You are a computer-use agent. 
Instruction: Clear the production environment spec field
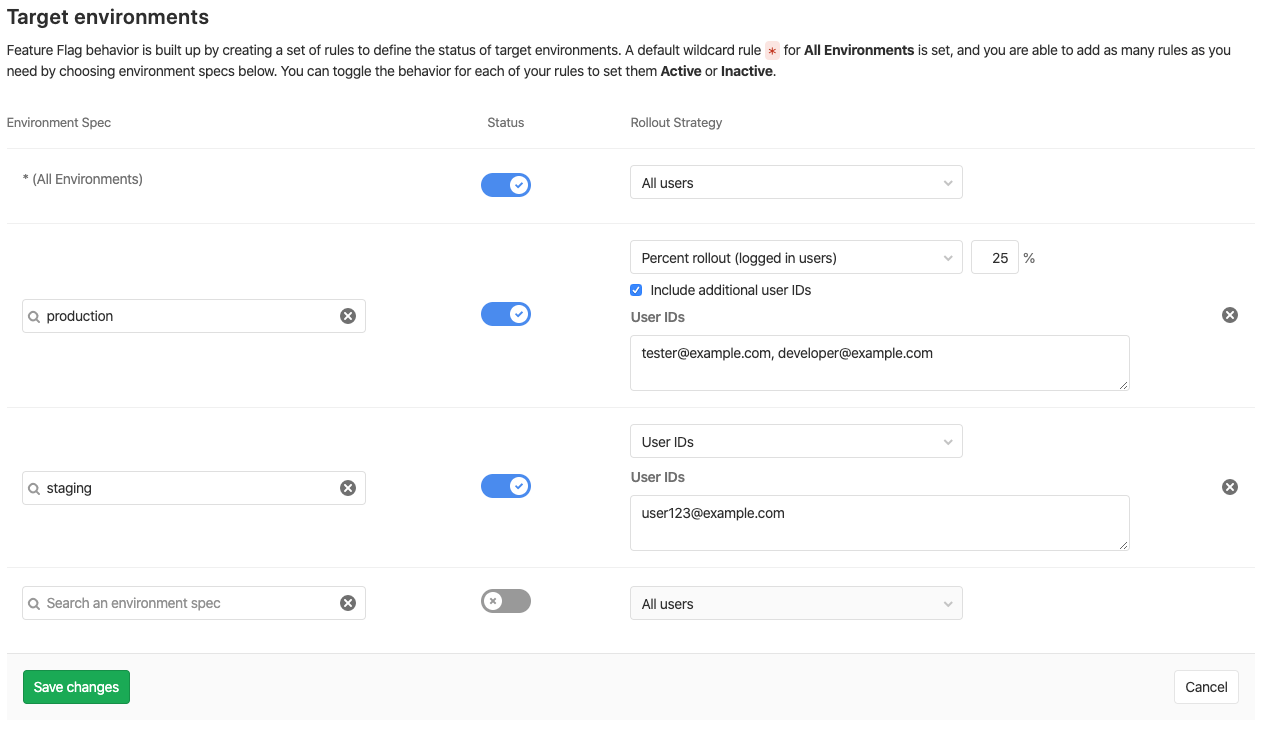pyautogui.click(x=347, y=316)
